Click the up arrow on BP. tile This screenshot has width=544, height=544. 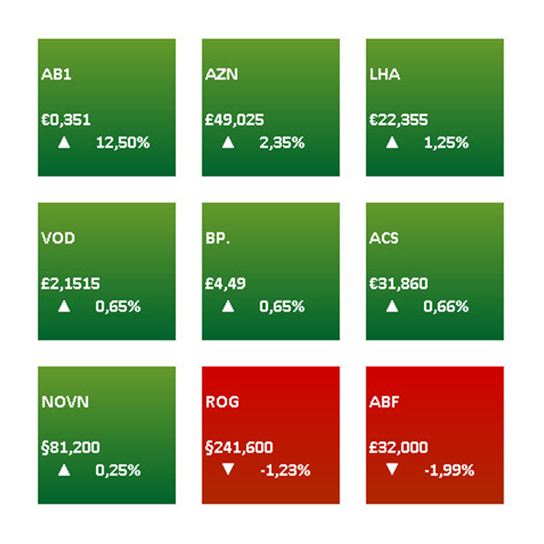tap(228, 306)
